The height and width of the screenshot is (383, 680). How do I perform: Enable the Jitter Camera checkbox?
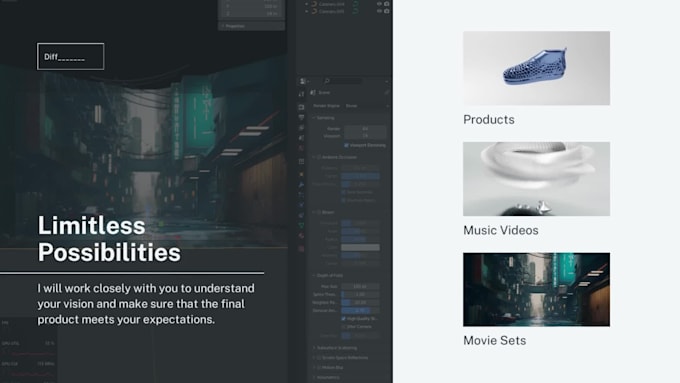(x=343, y=327)
